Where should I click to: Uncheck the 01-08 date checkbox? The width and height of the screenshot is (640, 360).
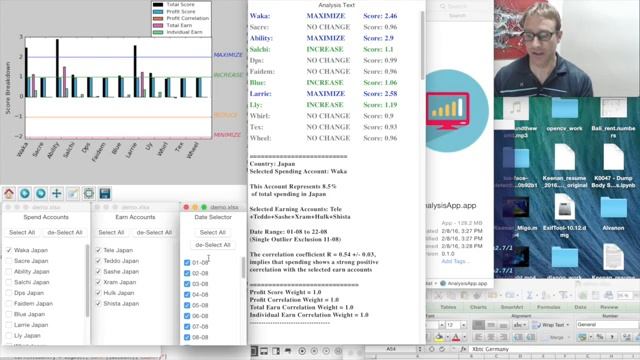[x=187, y=262]
